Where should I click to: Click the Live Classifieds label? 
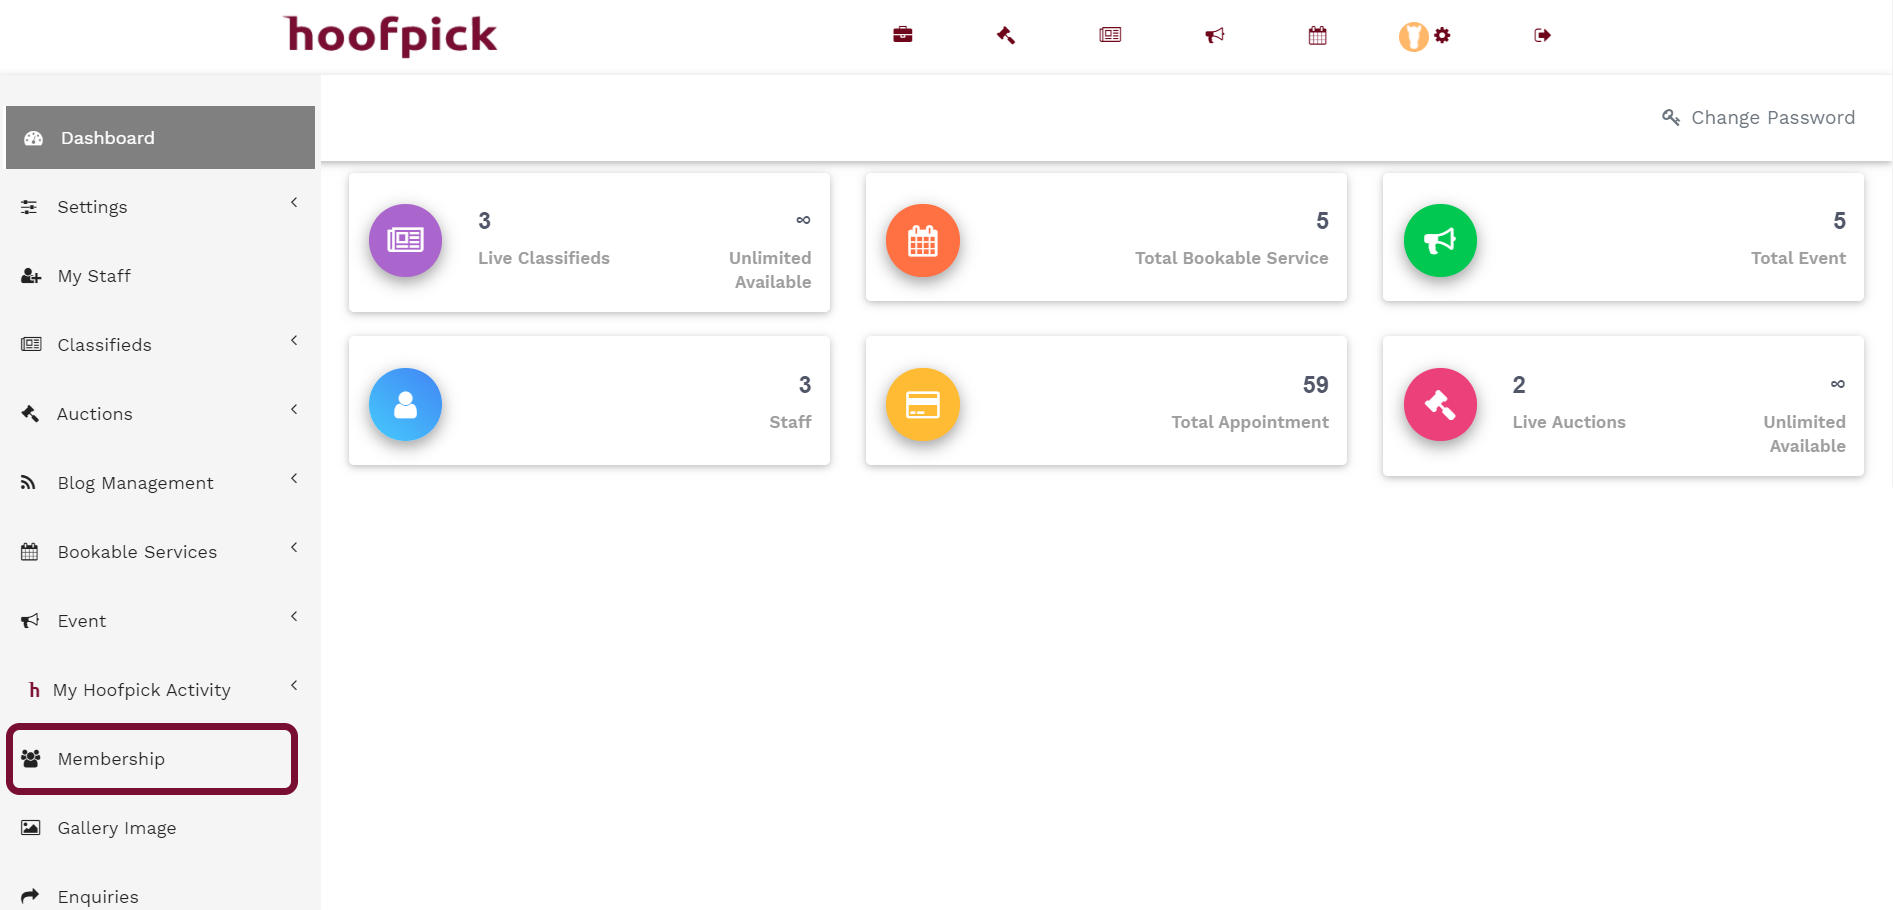point(543,258)
